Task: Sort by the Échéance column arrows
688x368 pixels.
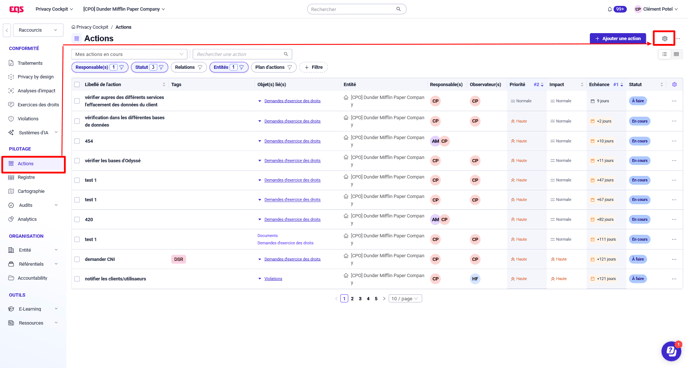Action: (x=622, y=85)
